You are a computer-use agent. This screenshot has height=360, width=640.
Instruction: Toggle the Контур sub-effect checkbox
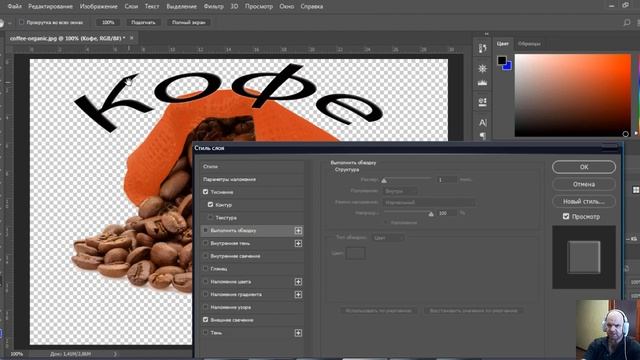210,204
